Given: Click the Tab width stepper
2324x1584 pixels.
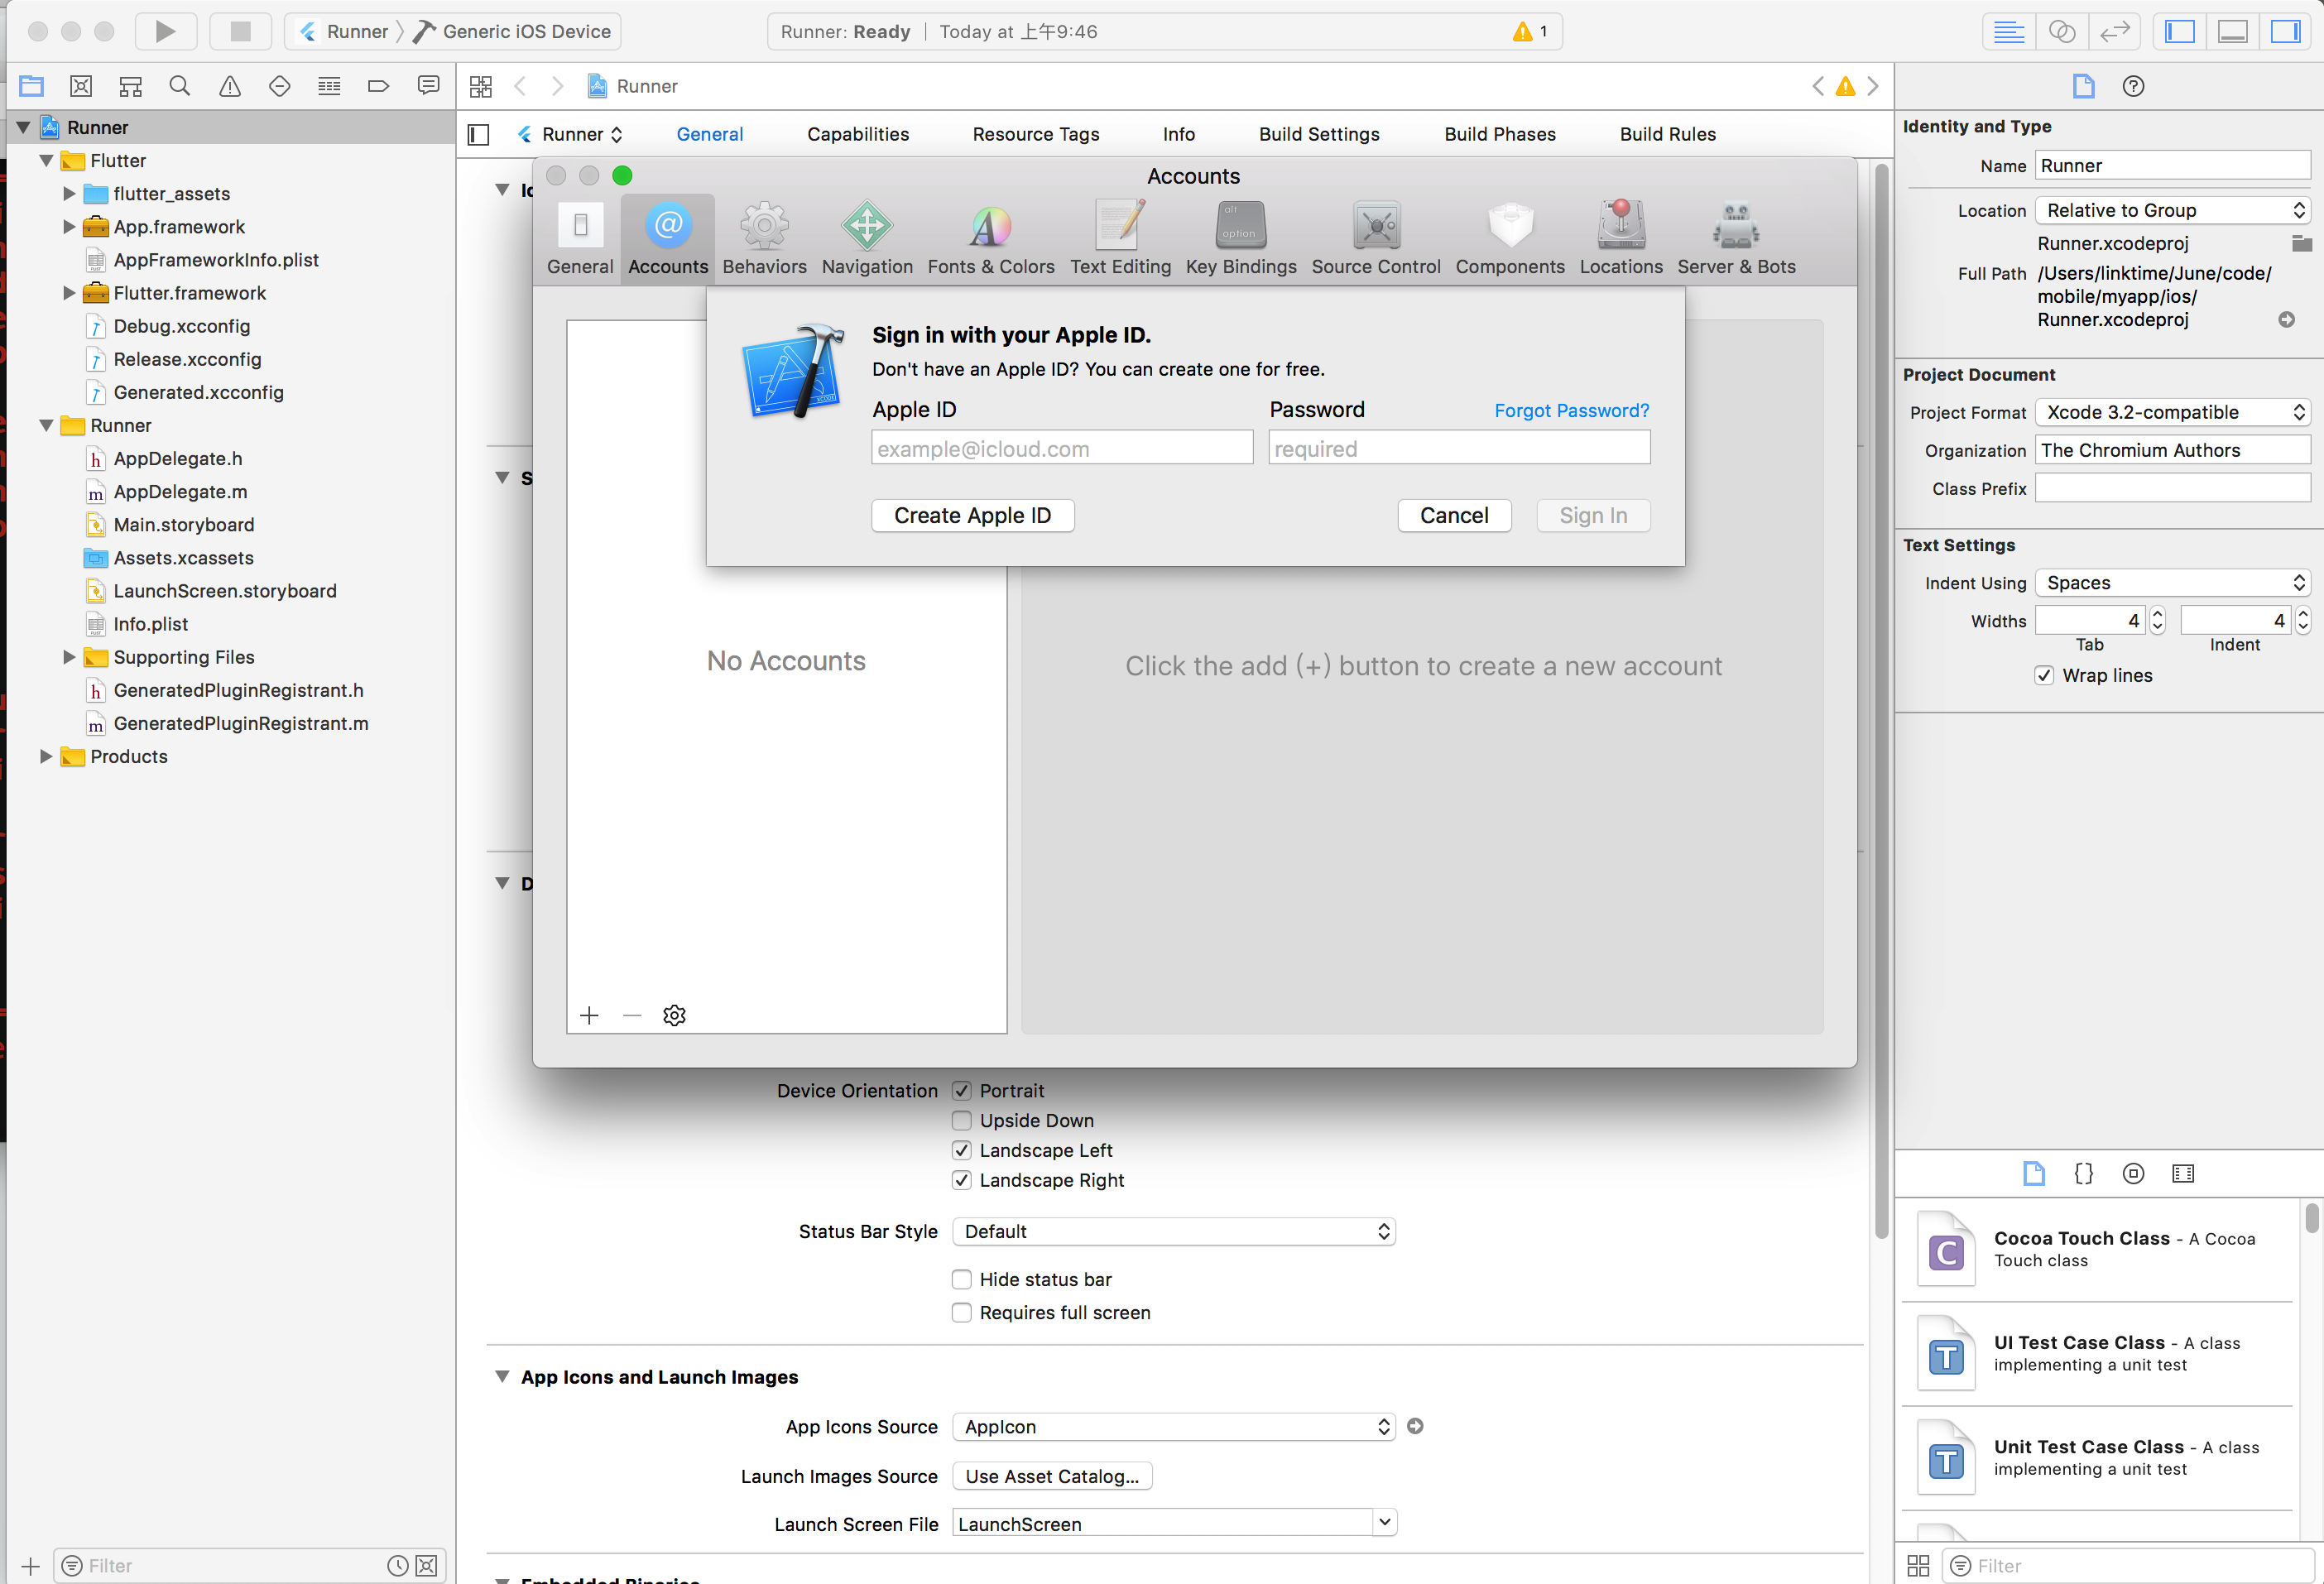Looking at the screenshot, I should [x=2157, y=620].
